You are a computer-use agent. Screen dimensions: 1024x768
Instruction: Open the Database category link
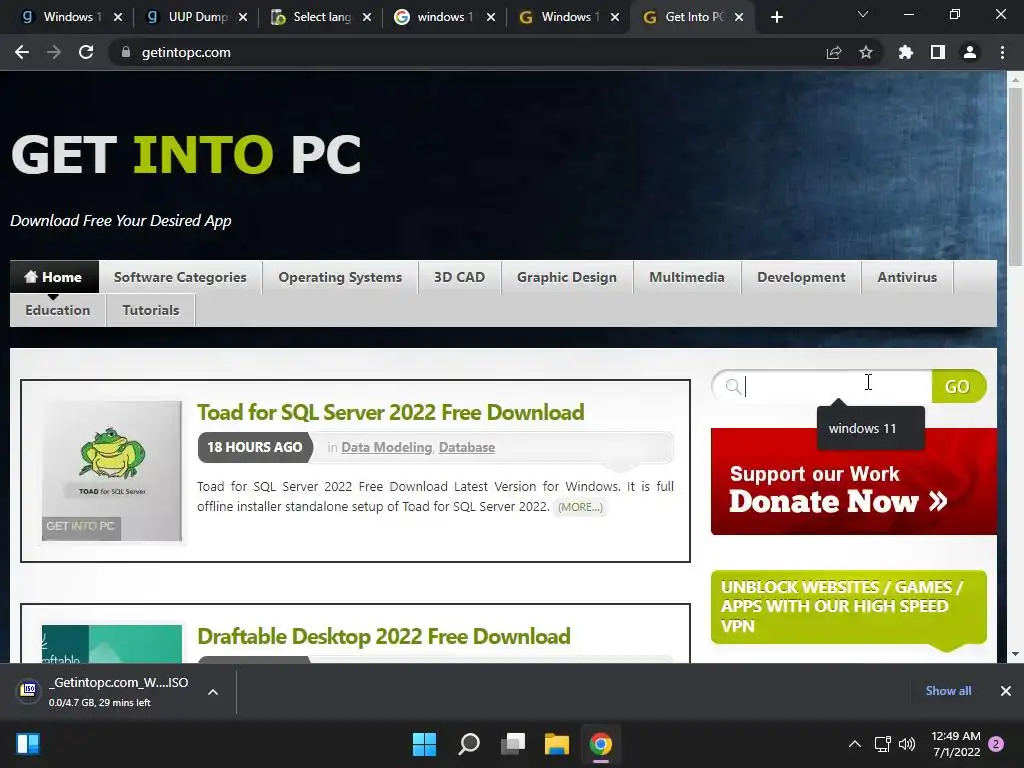coord(467,447)
